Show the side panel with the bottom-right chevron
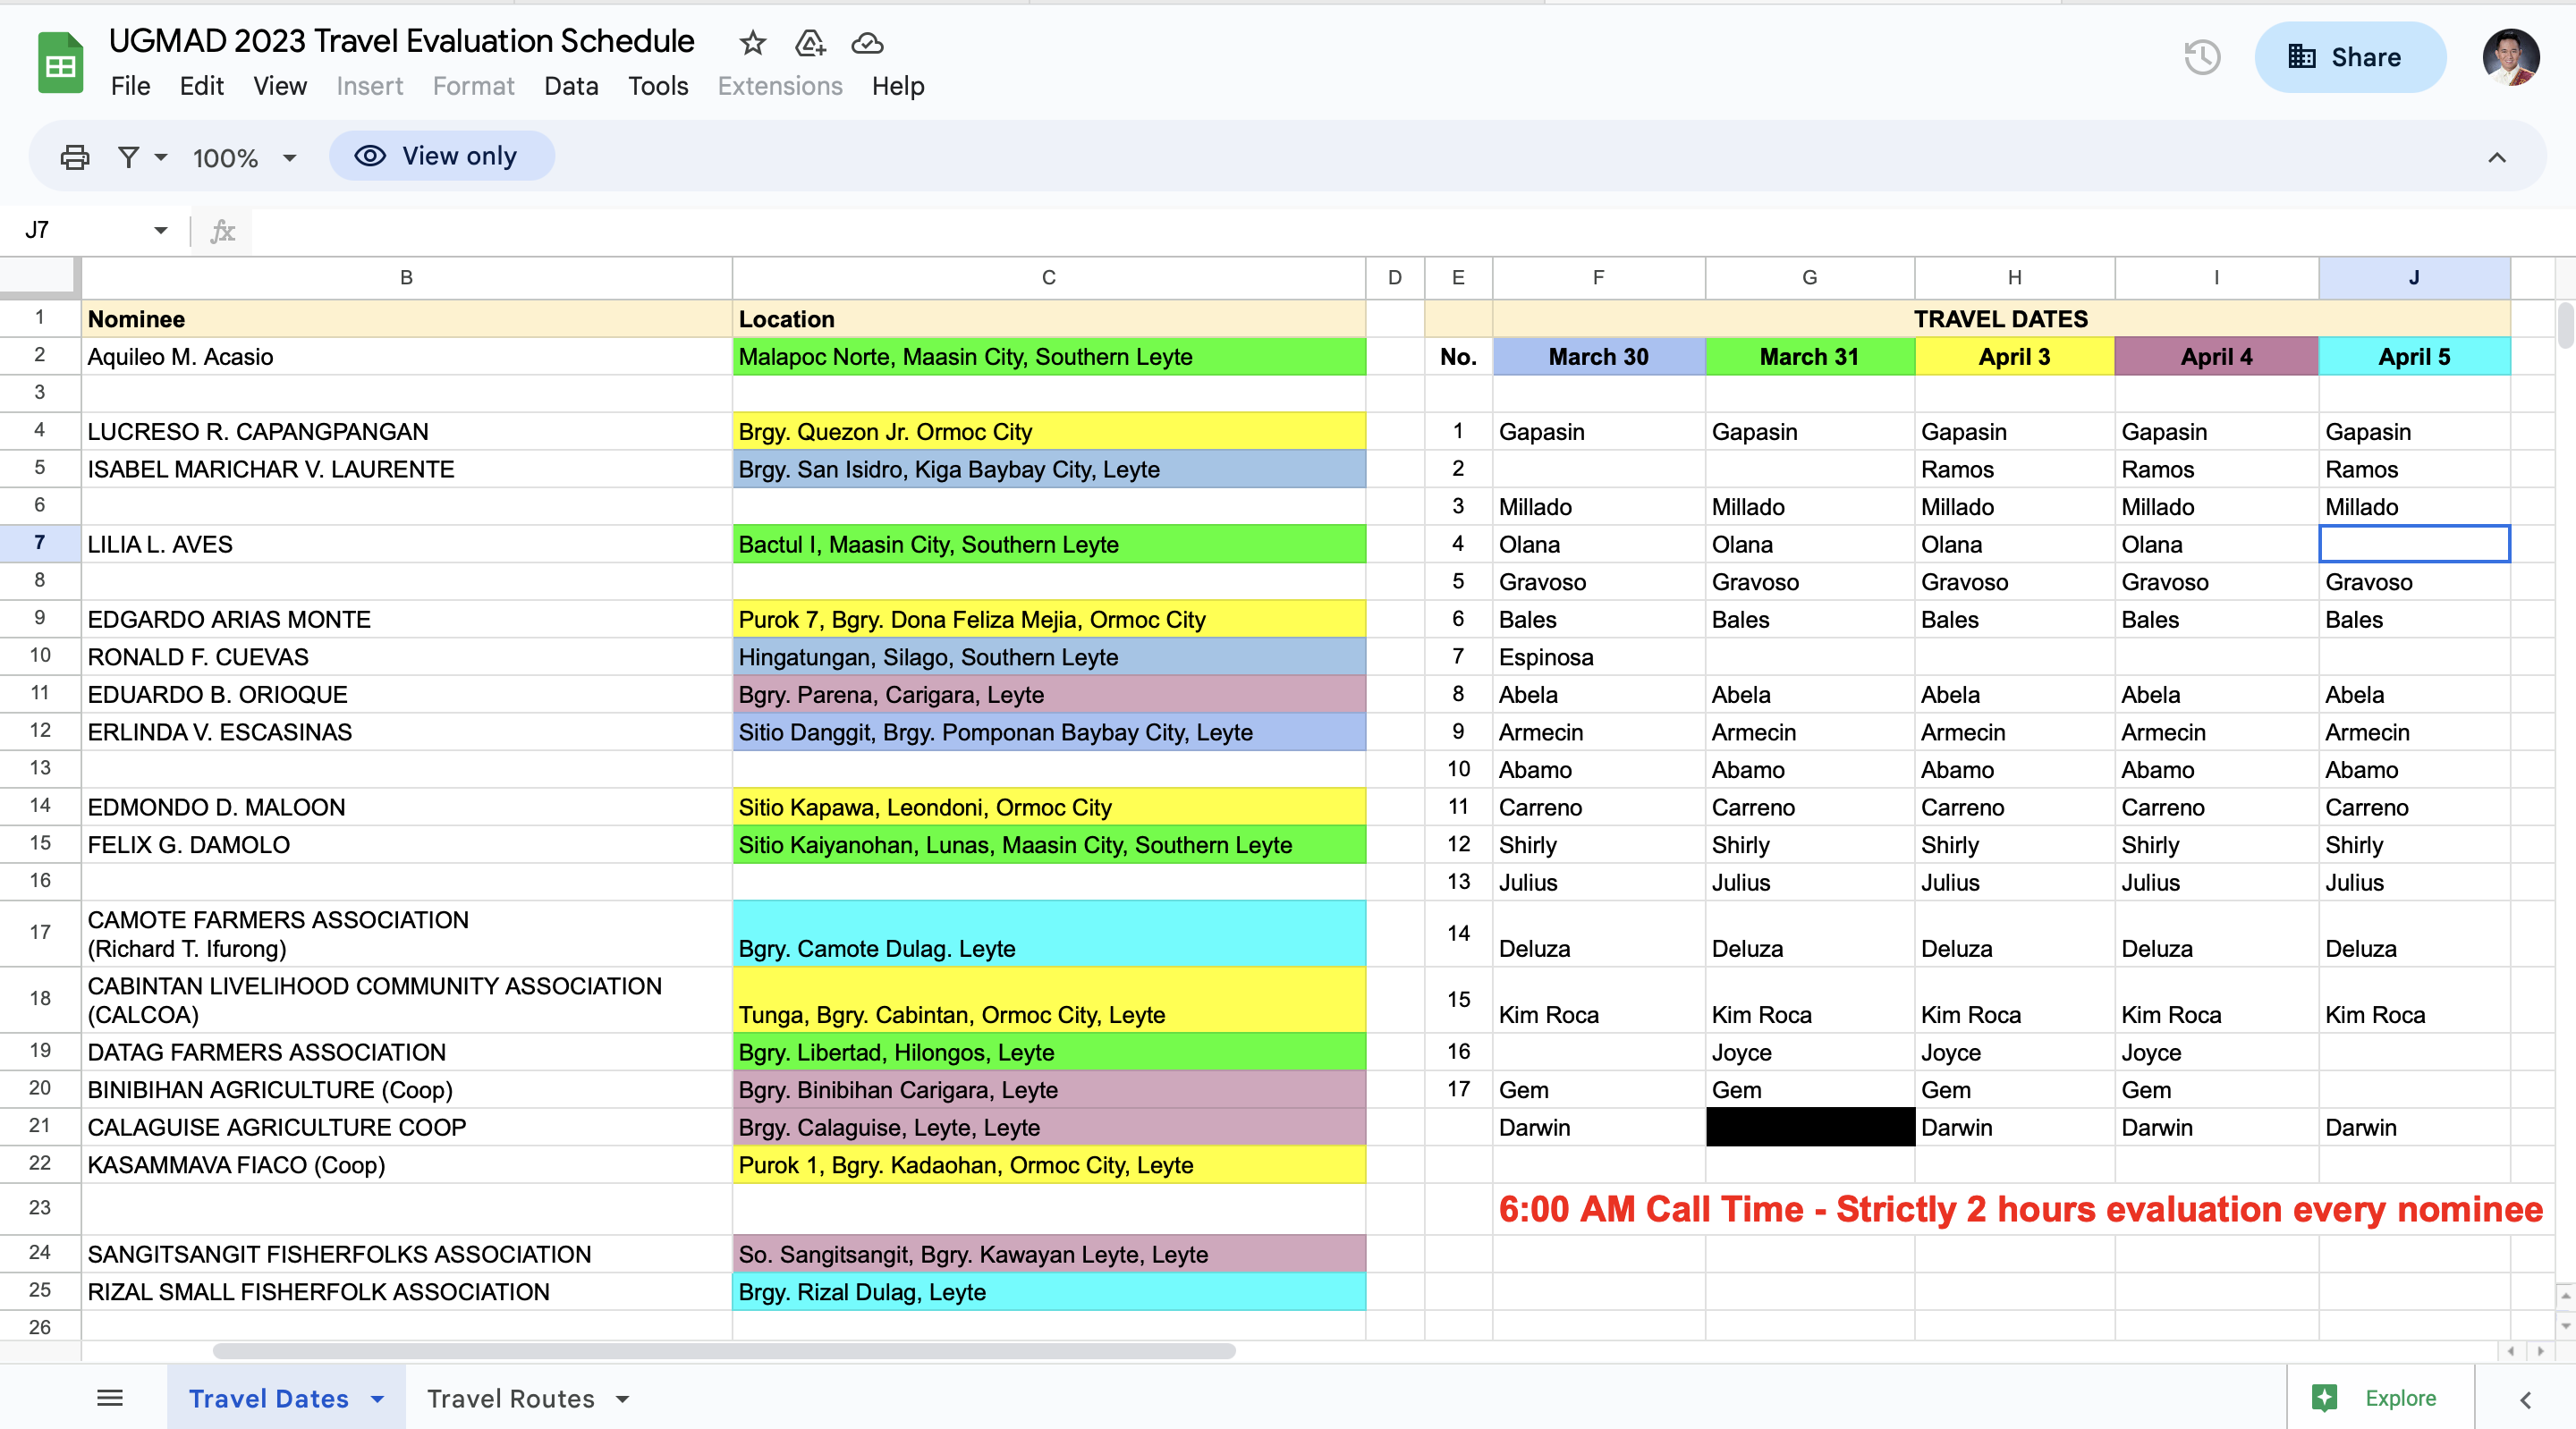Image resolution: width=2576 pixels, height=1429 pixels. click(2525, 1399)
